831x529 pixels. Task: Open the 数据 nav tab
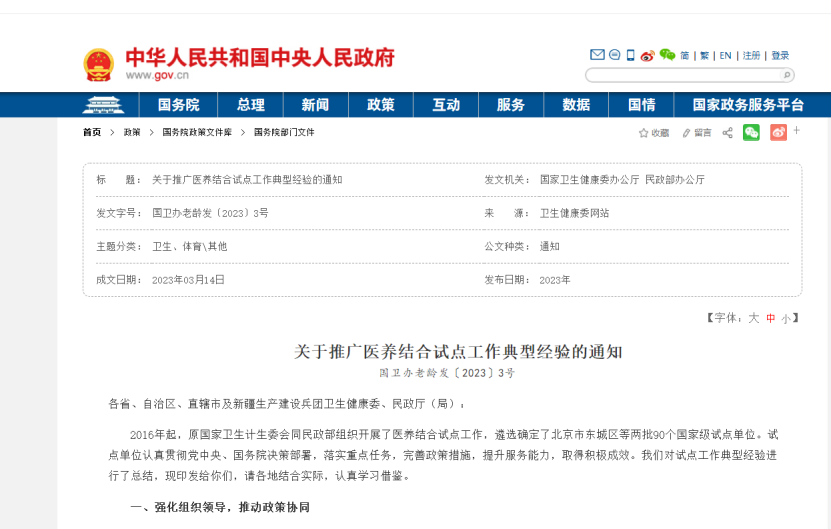576,105
